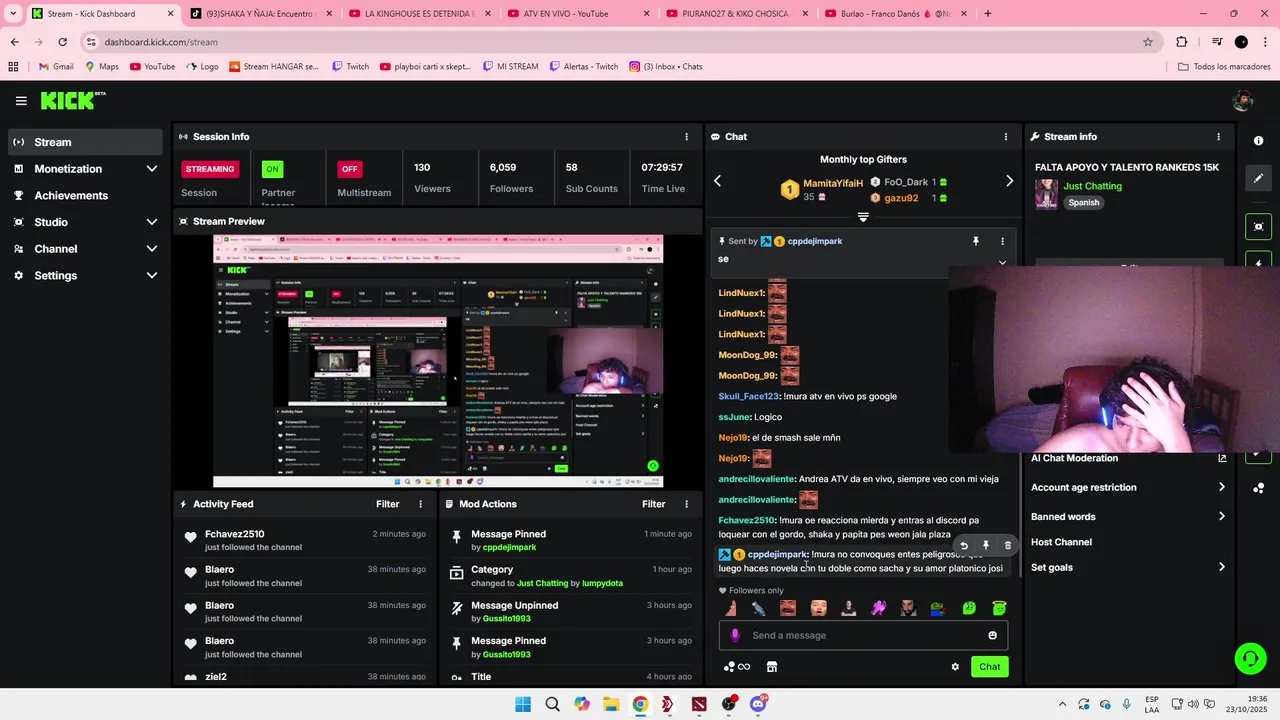Screen dimensions: 1280x720
Task: Delete the hovered chat message
Action: pyautogui.click(x=1008, y=546)
